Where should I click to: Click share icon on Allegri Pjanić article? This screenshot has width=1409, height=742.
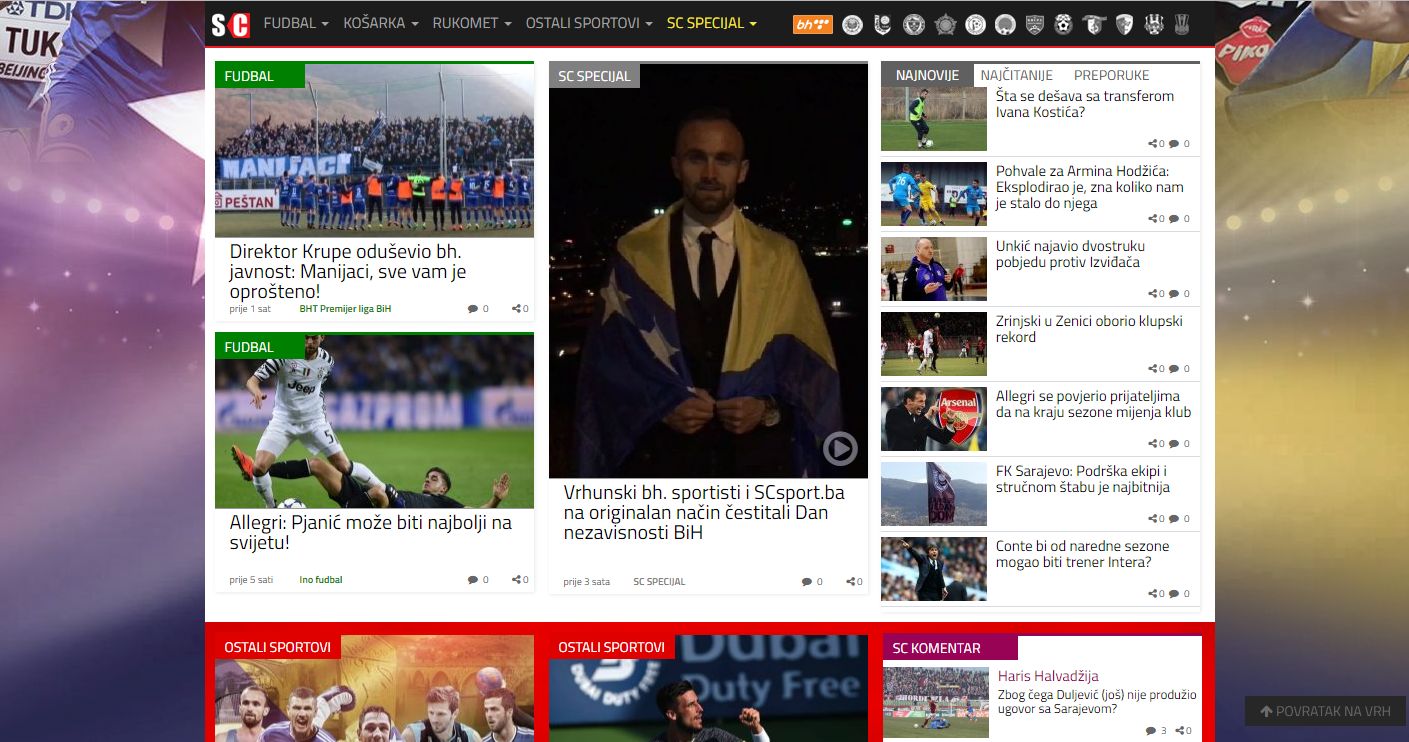516,580
